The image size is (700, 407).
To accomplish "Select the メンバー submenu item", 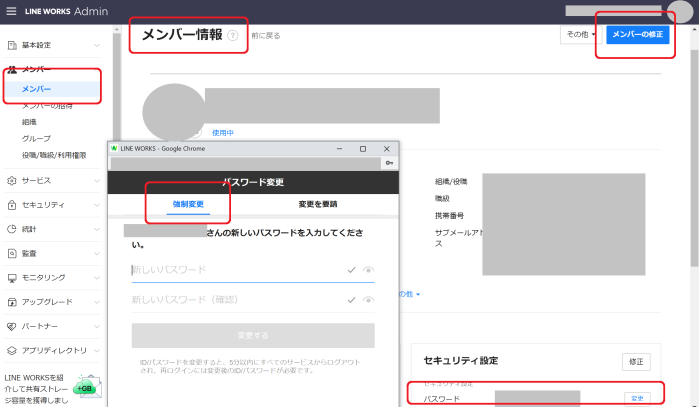I will point(52,89).
